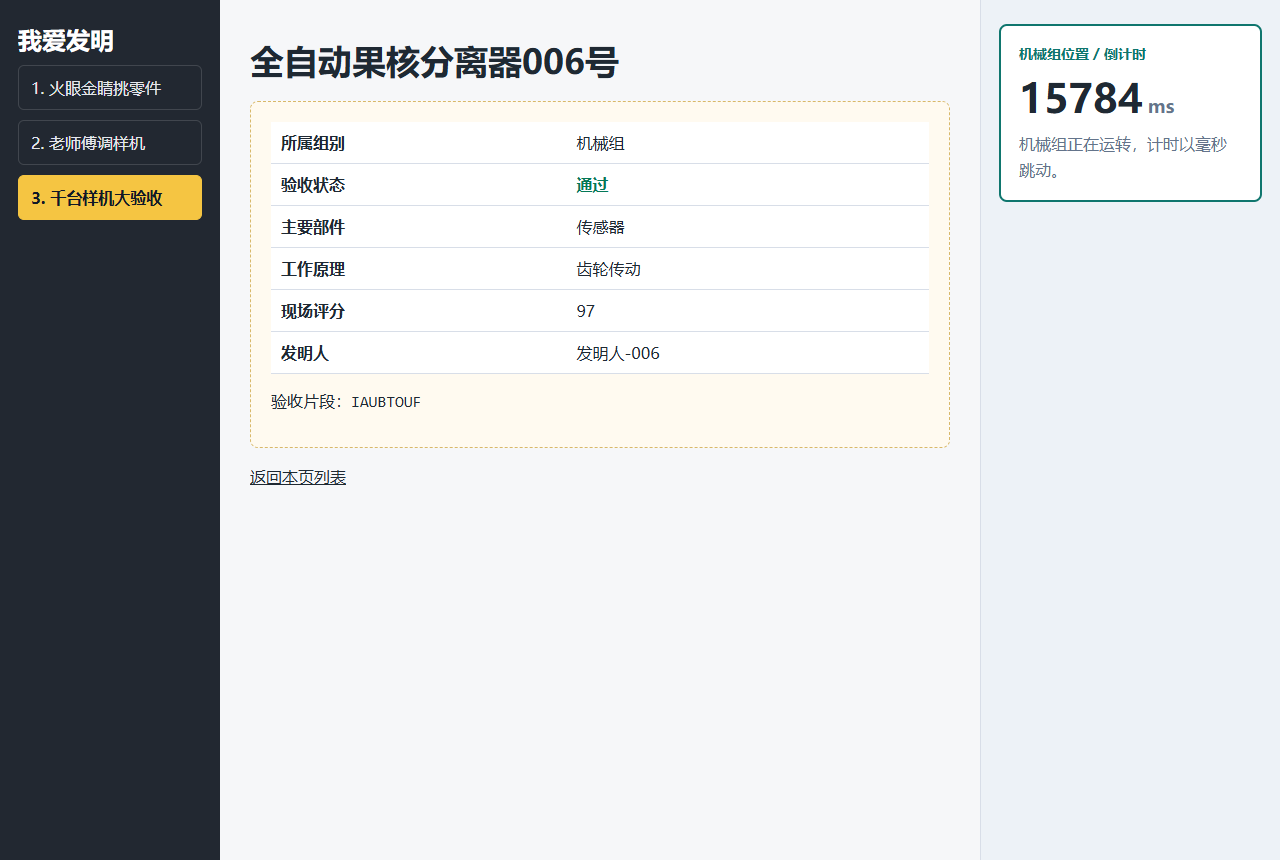Click the 机械组位置 / 倒计时 card title
This screenshot has height=860, width=1280.
pyautogui.click(x=1082, y=54)
